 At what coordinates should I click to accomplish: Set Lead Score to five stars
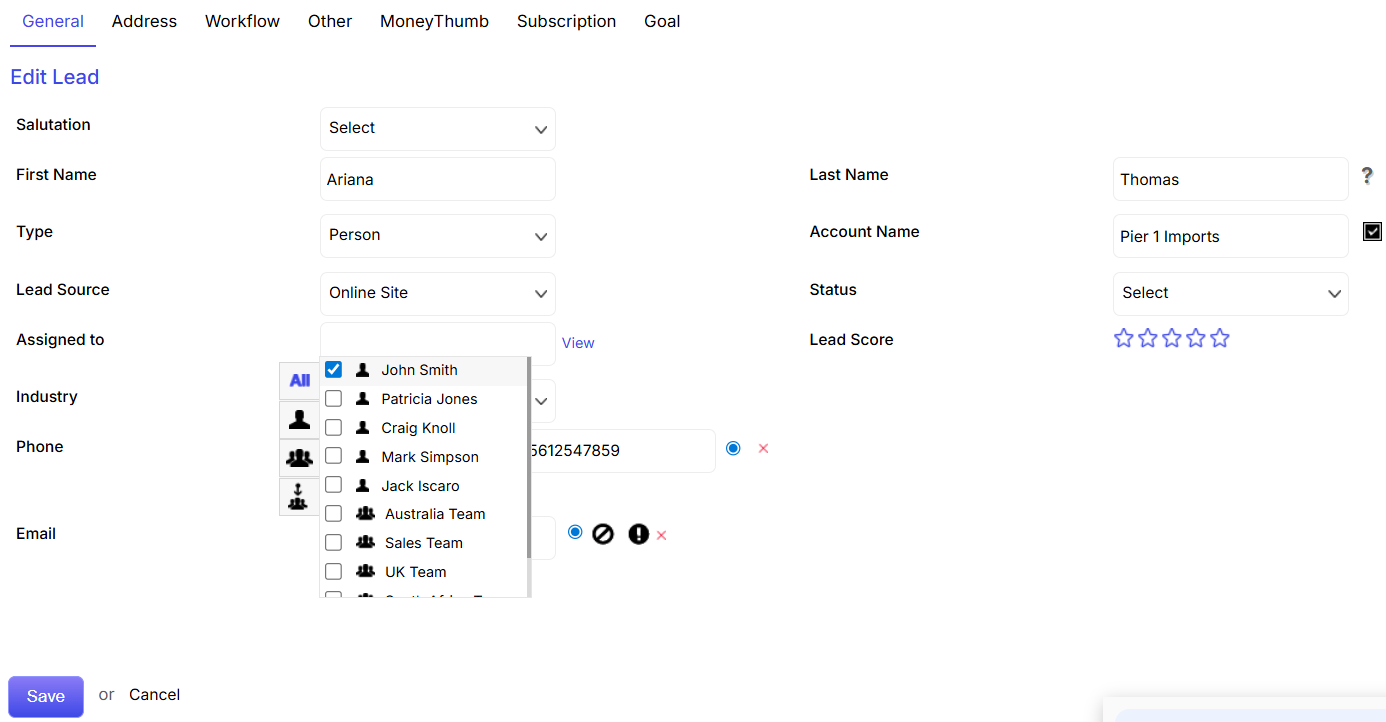tap(1219, 338)
